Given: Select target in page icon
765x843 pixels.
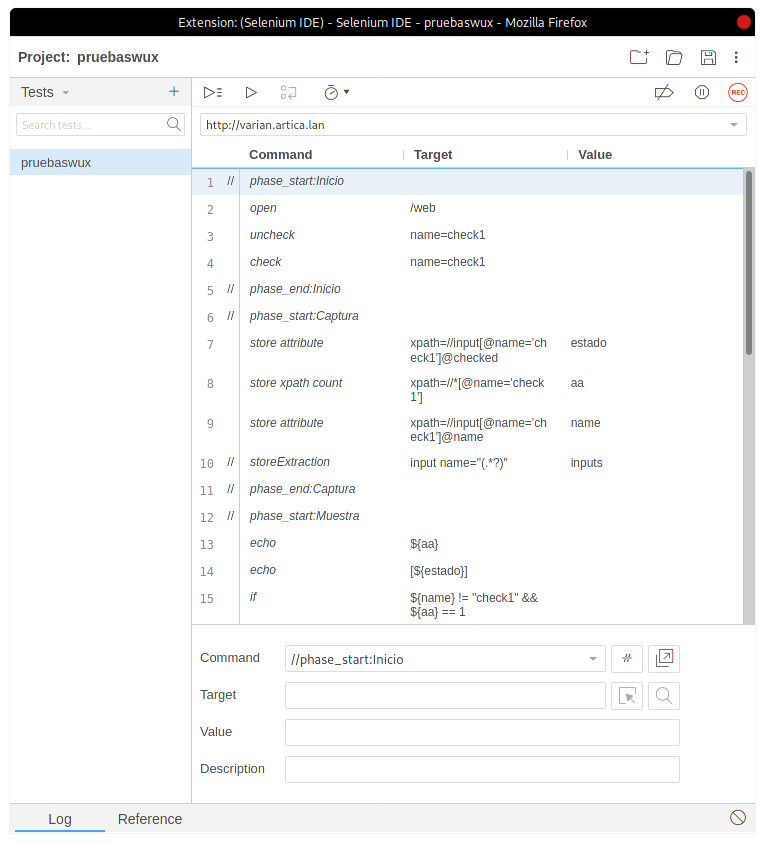Looking at the screenshot, I should click(x=627, y=696).
